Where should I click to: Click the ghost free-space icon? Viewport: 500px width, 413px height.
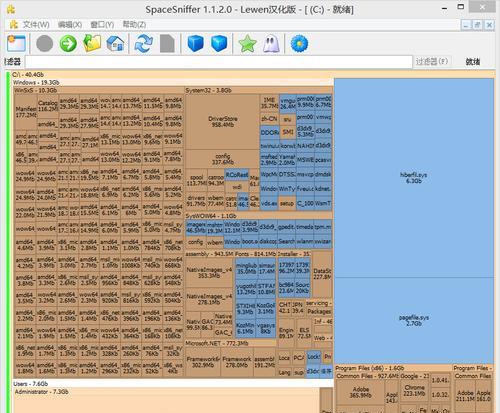coord(271,44)
